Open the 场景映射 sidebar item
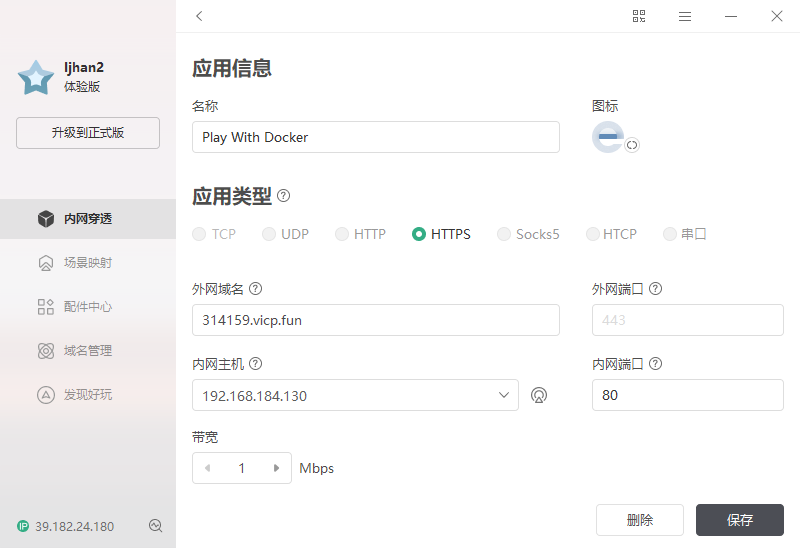Screen dimensions: 800x548 pyautogui.click(x=88, y=263)
